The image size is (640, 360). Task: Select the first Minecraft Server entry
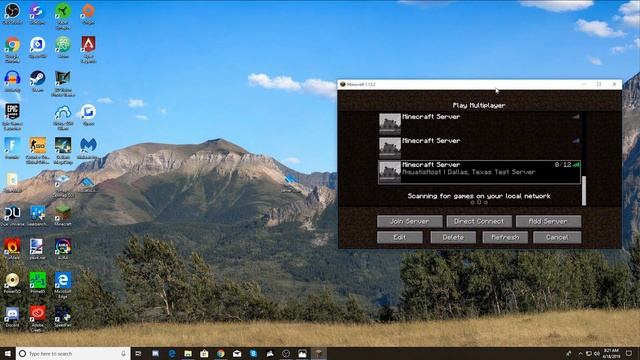(479, 123)
